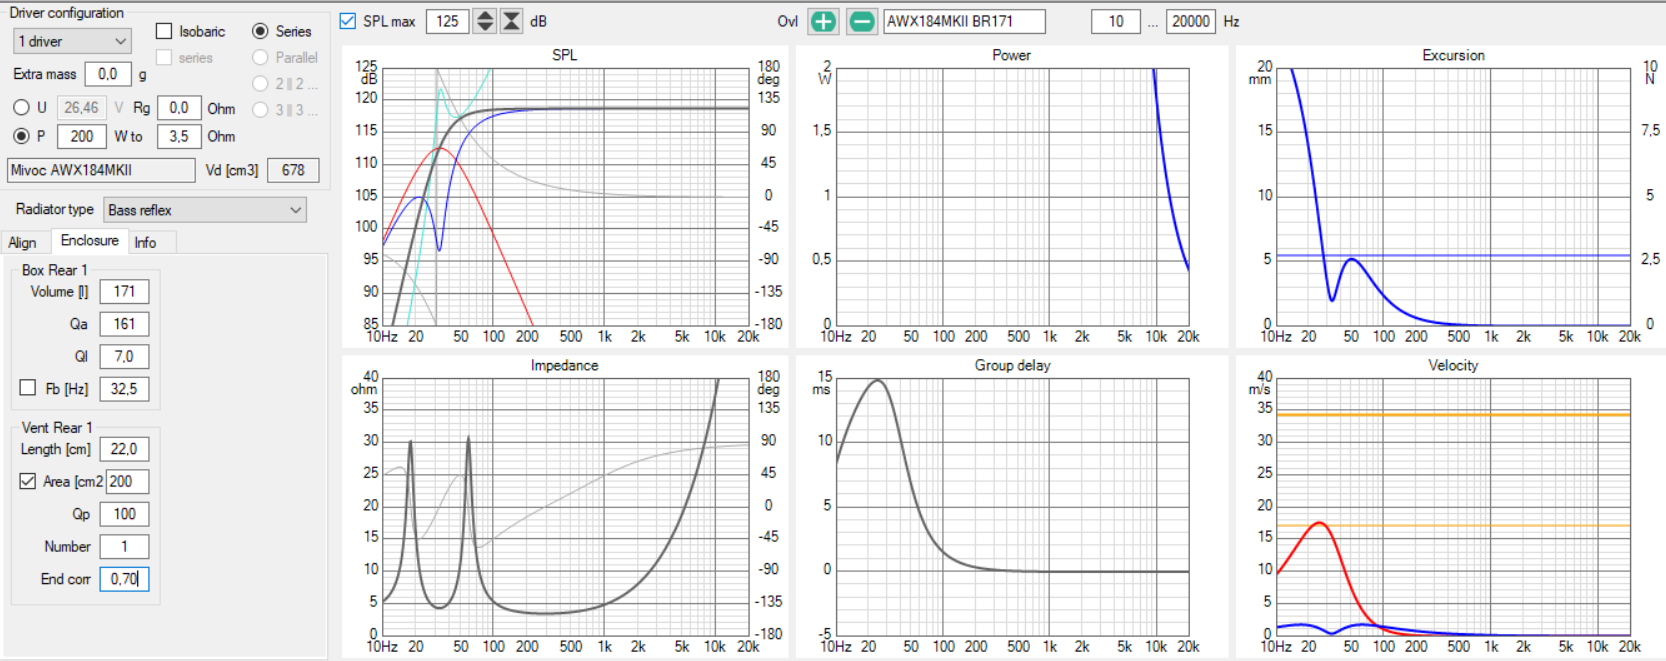Toggle the SPL max checkbox
Viewport: 1666px width, 661px height.
point(348,21)
